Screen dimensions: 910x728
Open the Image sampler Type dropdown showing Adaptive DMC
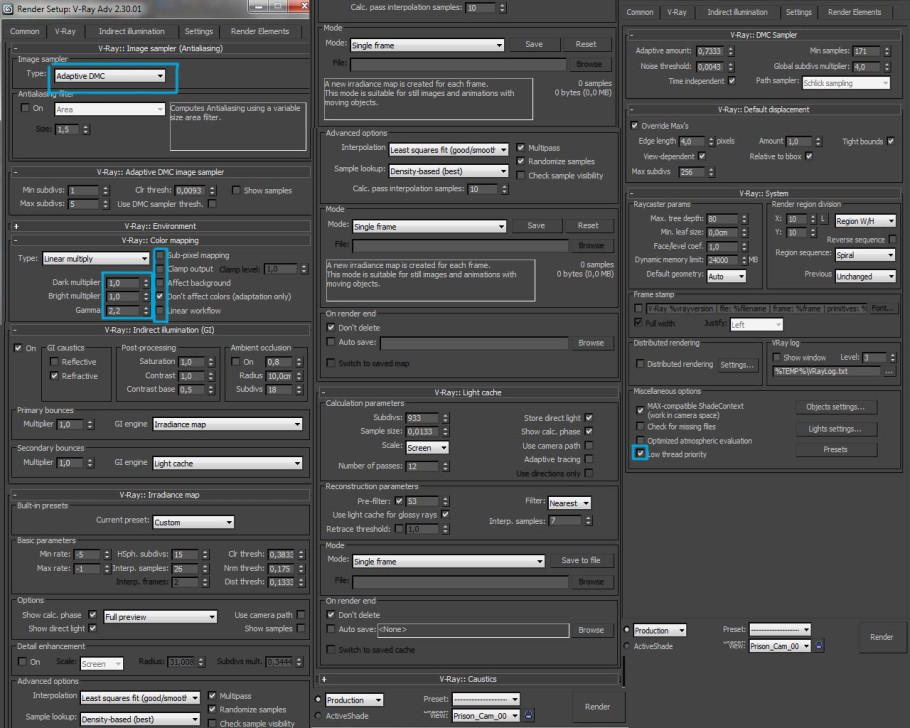(110, 76)
